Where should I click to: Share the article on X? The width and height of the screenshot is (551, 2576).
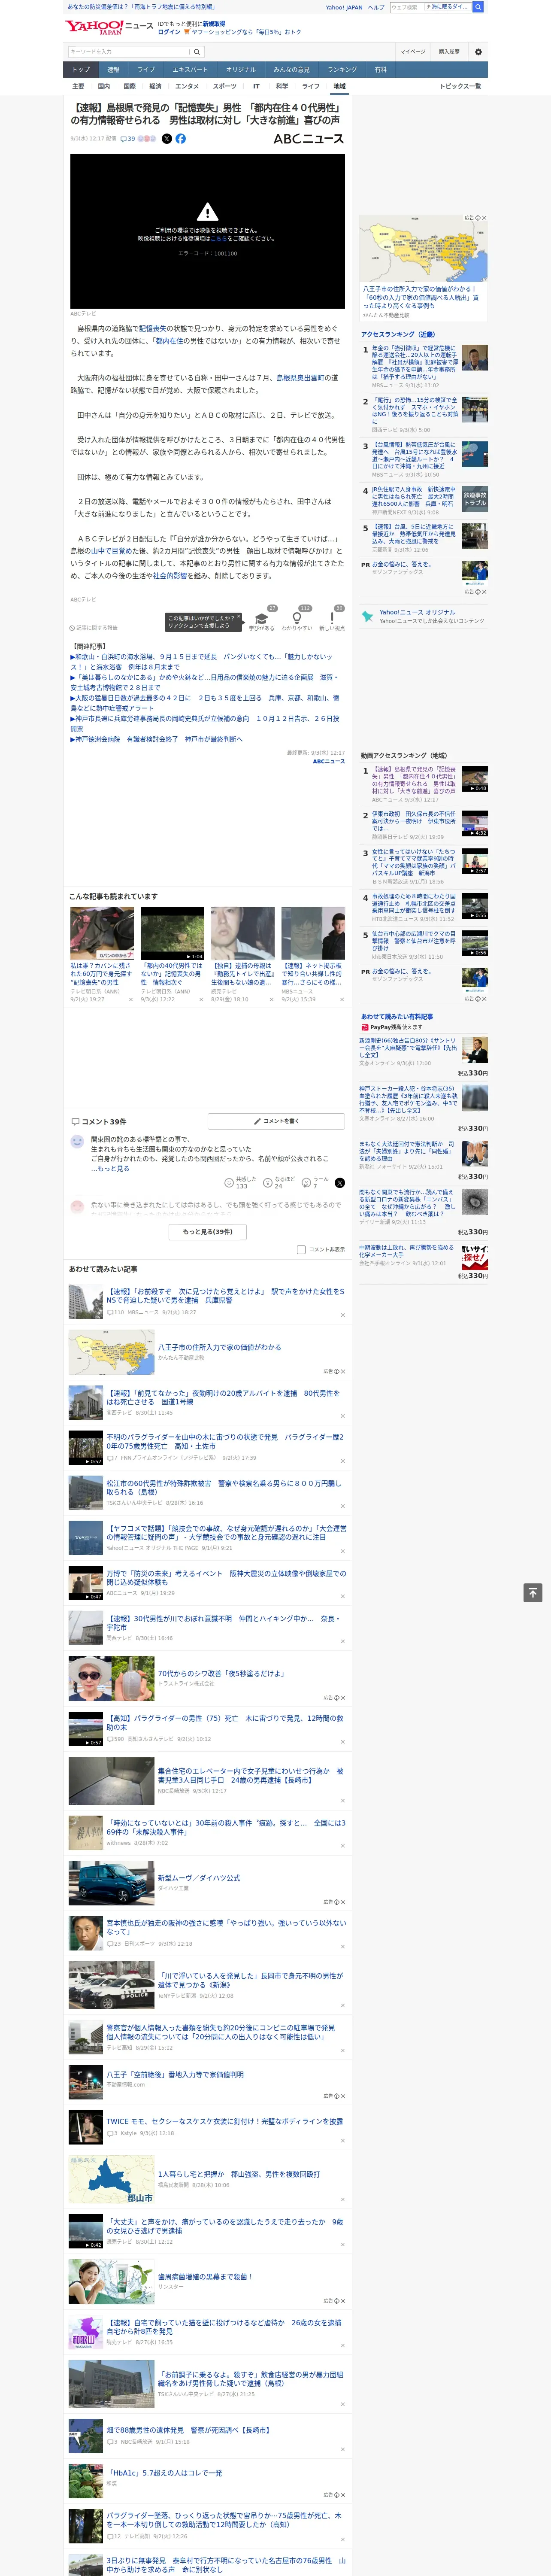click(167, 139)
